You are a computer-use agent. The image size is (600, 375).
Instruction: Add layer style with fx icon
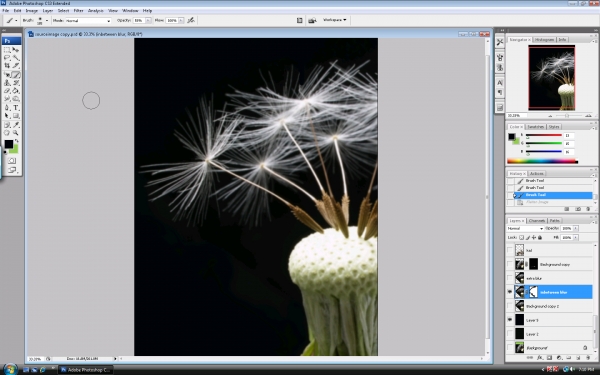(x=540, y=358)
